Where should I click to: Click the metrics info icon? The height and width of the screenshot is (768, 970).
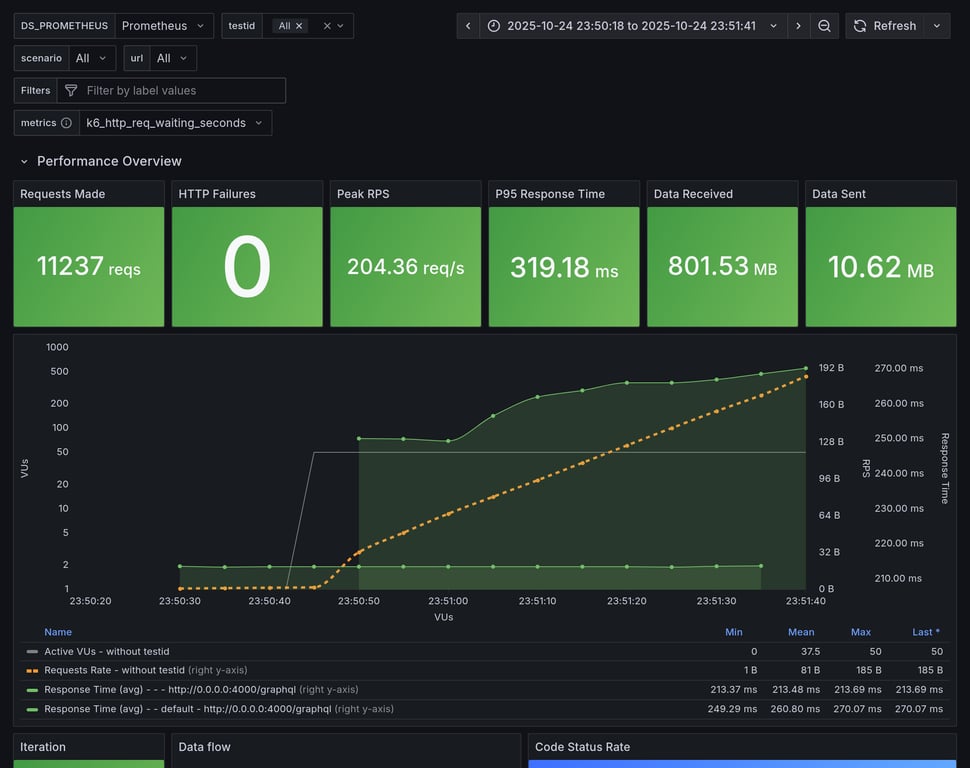[x=66, y=123]
